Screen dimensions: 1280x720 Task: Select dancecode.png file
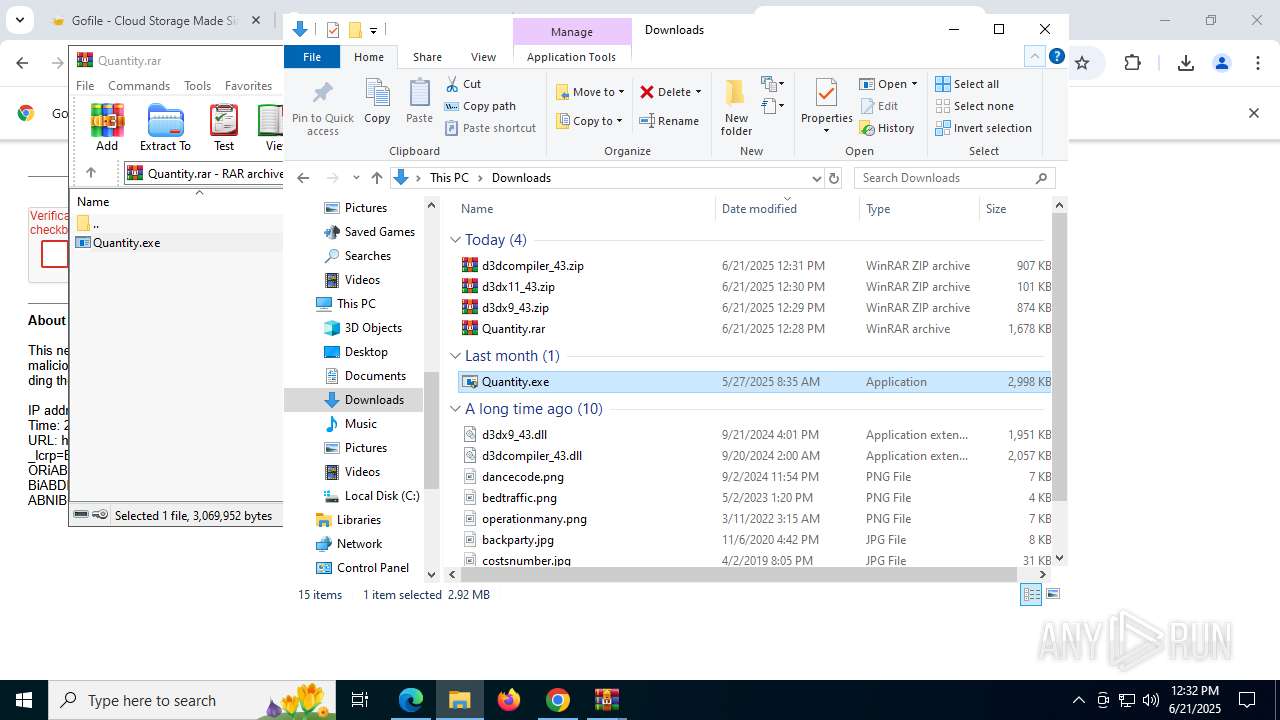click(x=522, y=477)
